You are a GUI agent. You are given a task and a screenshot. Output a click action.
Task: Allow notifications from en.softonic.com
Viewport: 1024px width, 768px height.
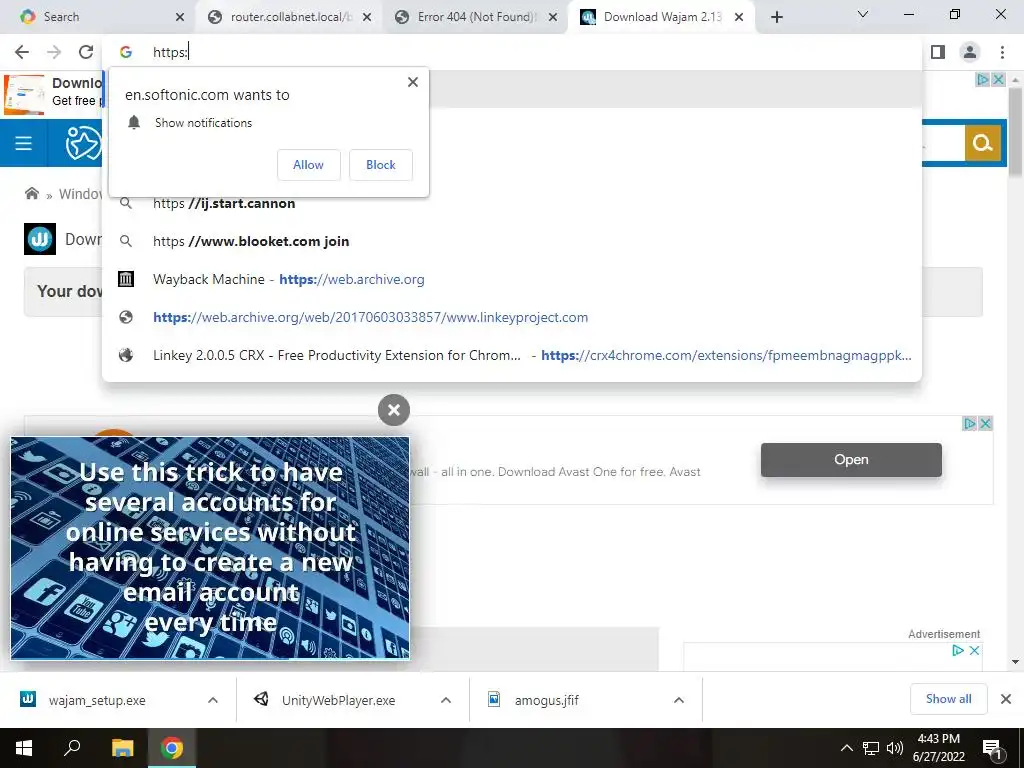tap(308, 165)
